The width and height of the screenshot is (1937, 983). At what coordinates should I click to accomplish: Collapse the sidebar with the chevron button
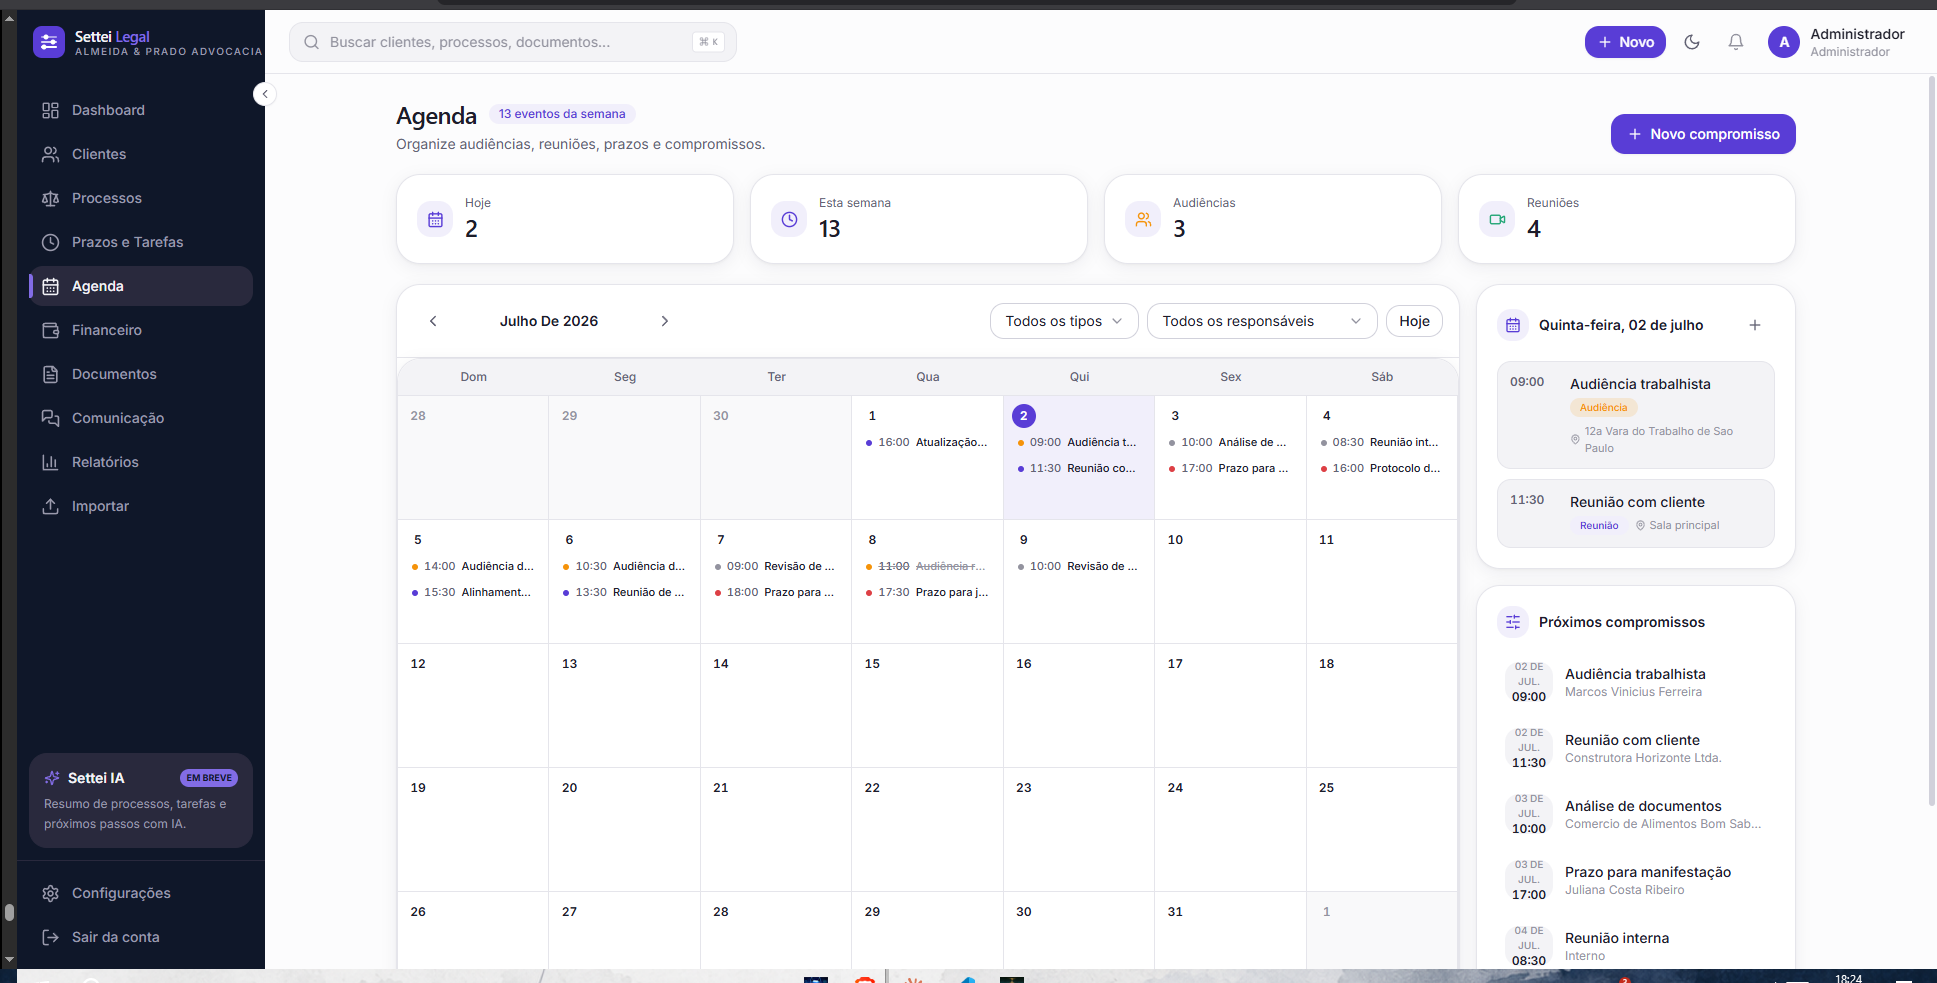click(x=264, y=94)
